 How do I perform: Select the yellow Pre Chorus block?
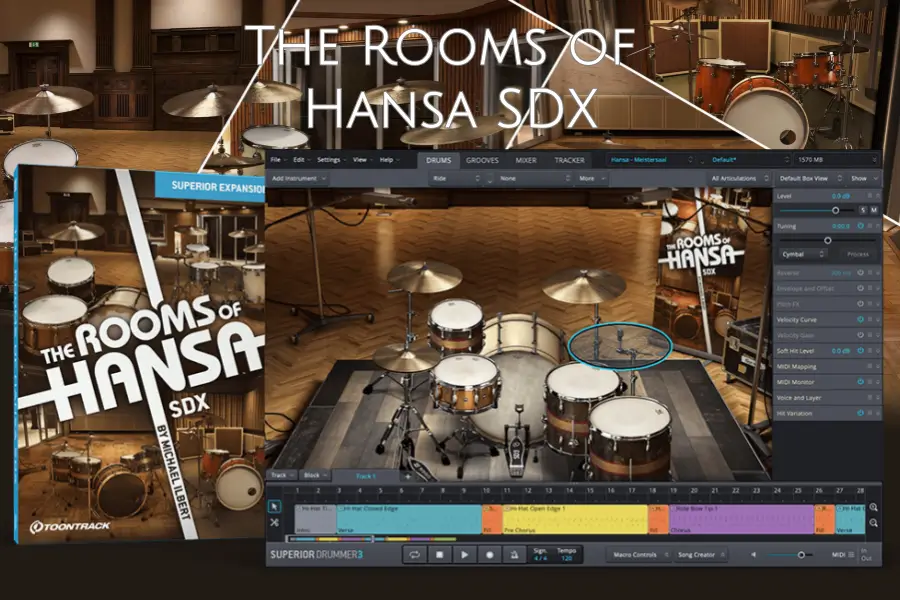coord(575,519)
